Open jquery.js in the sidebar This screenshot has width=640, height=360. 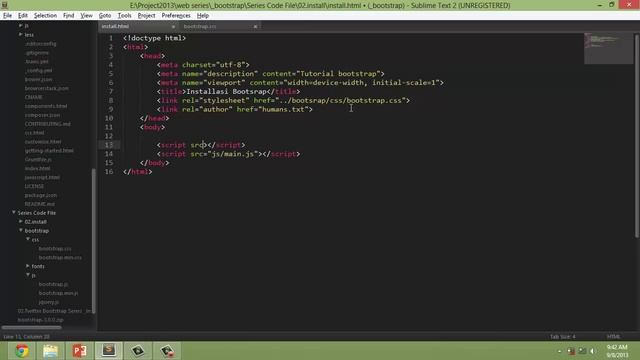[x=49, y=302]
